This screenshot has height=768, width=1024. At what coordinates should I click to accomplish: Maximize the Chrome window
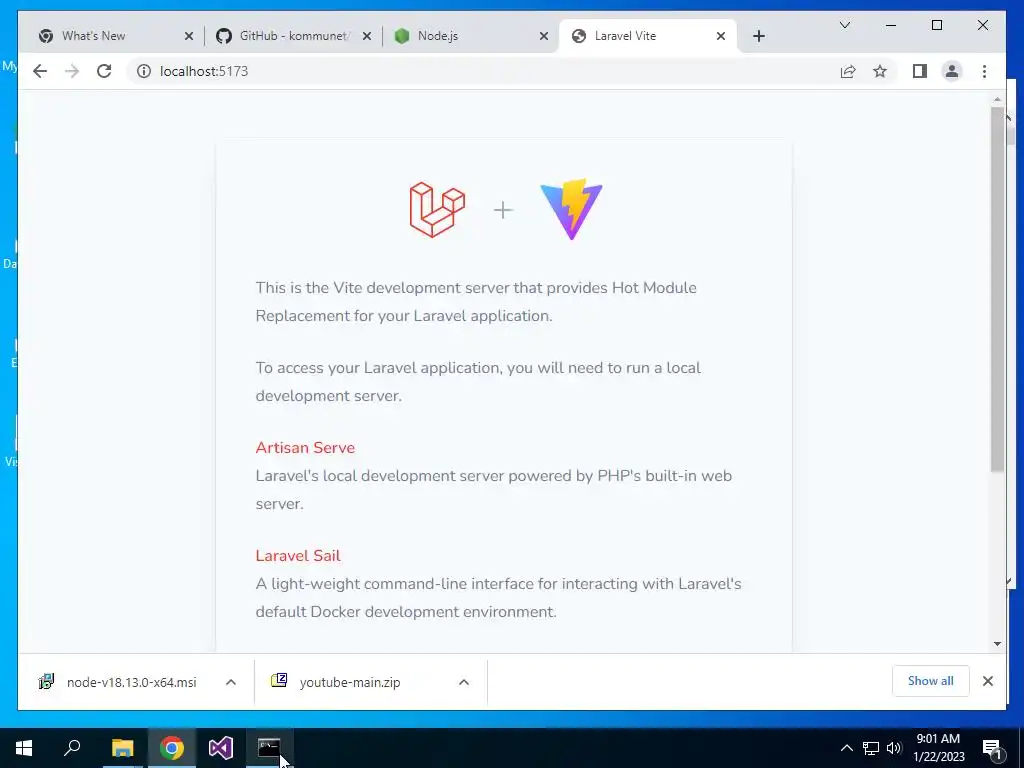(x=936, y=25)
